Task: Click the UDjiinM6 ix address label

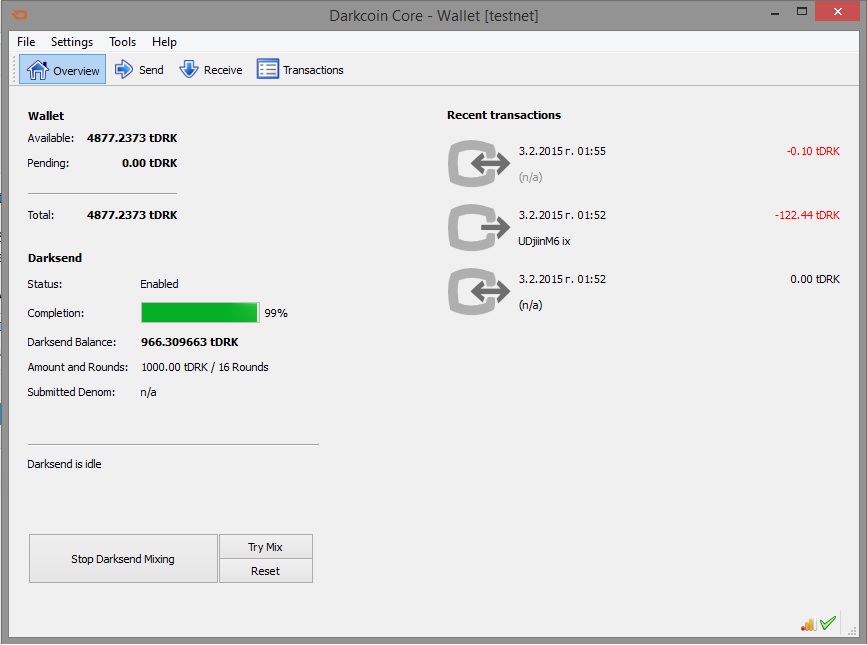Action: click(x=544, y=241)
